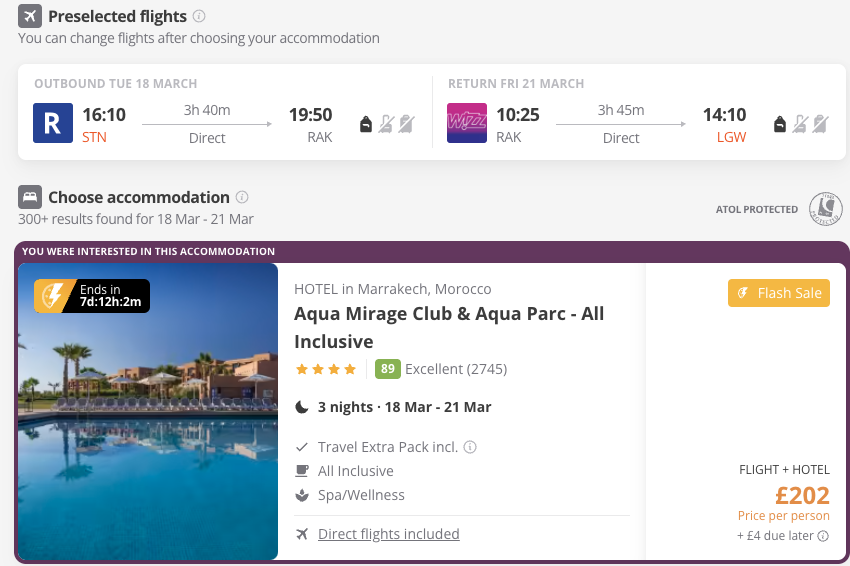Click the Choose accommodation info icon

coord(242,197)
